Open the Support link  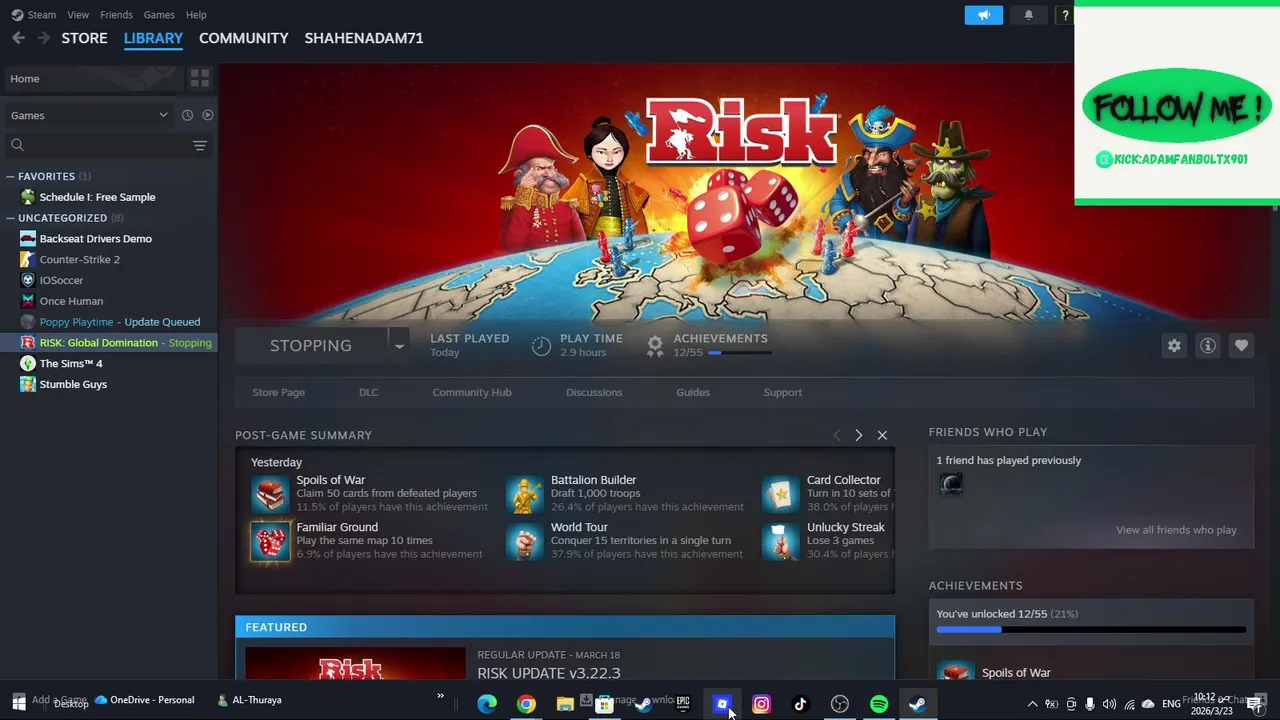click(783, 392)
